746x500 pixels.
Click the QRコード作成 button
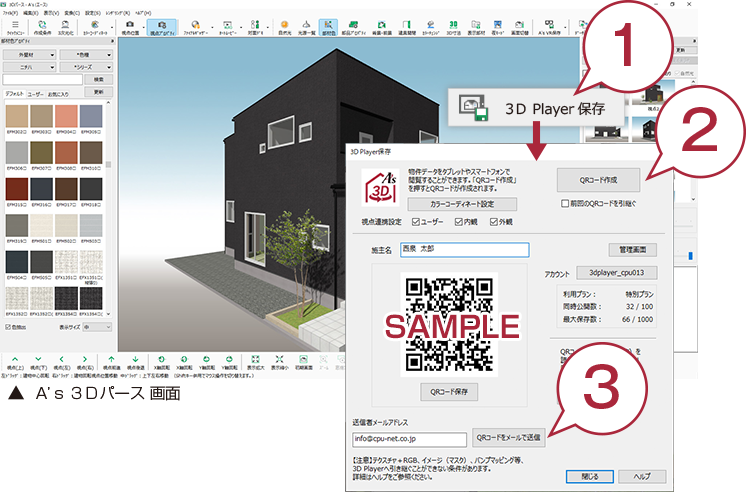click(x=598, y=180)
